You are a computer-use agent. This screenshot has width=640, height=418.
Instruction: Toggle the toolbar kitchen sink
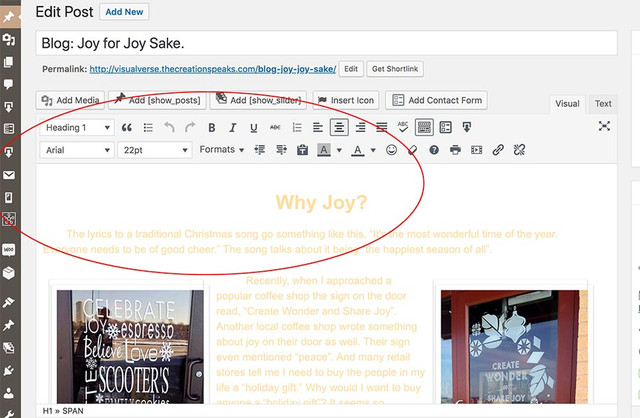pyautogui.click(x=424, y=127)
